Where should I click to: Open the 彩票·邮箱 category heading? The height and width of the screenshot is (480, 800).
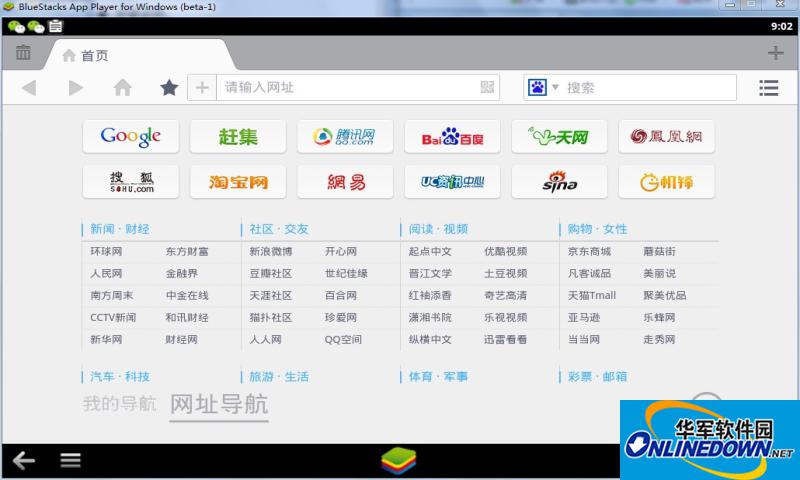tap(597, 376)
